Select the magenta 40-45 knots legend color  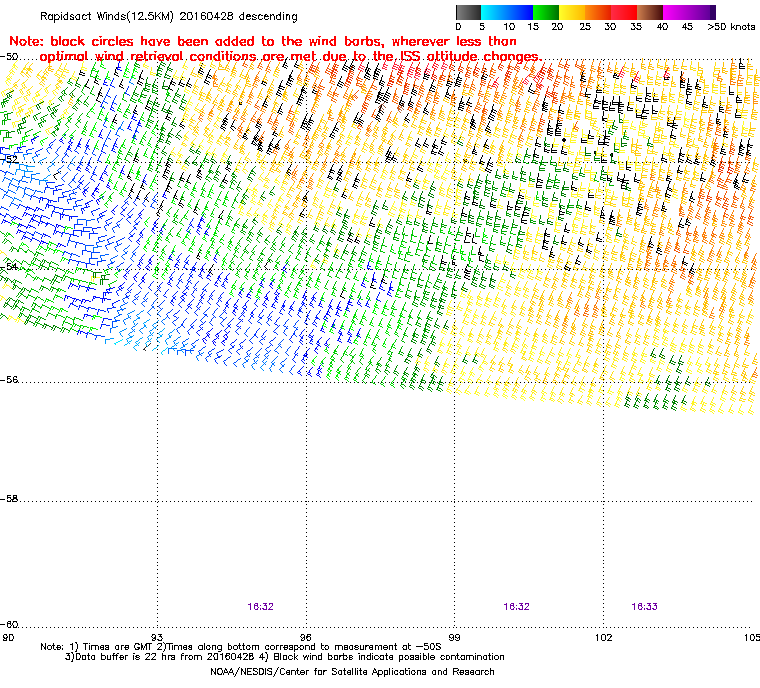[677, 12]
